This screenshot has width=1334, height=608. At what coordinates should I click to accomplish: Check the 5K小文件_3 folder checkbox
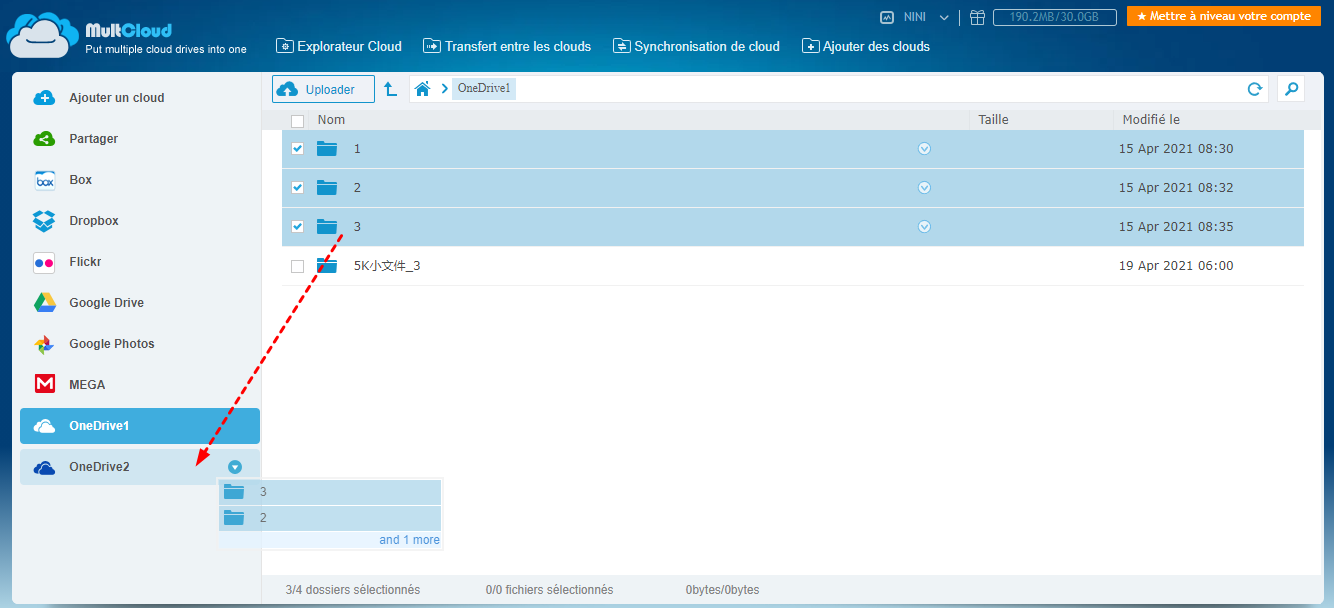(297, 266)
